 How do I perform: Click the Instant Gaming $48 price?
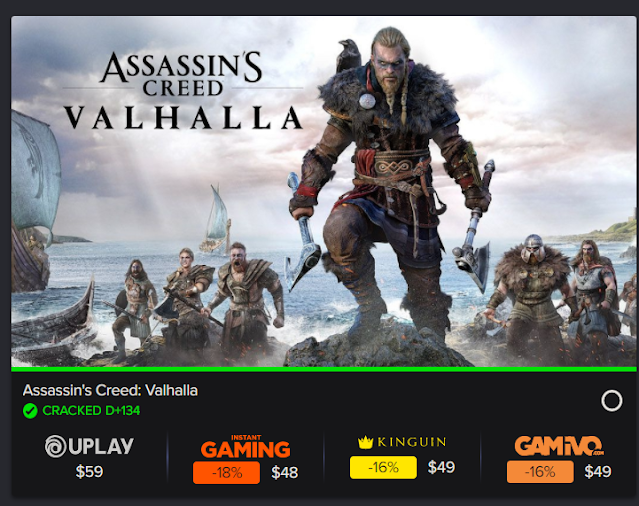click(284, 473)
